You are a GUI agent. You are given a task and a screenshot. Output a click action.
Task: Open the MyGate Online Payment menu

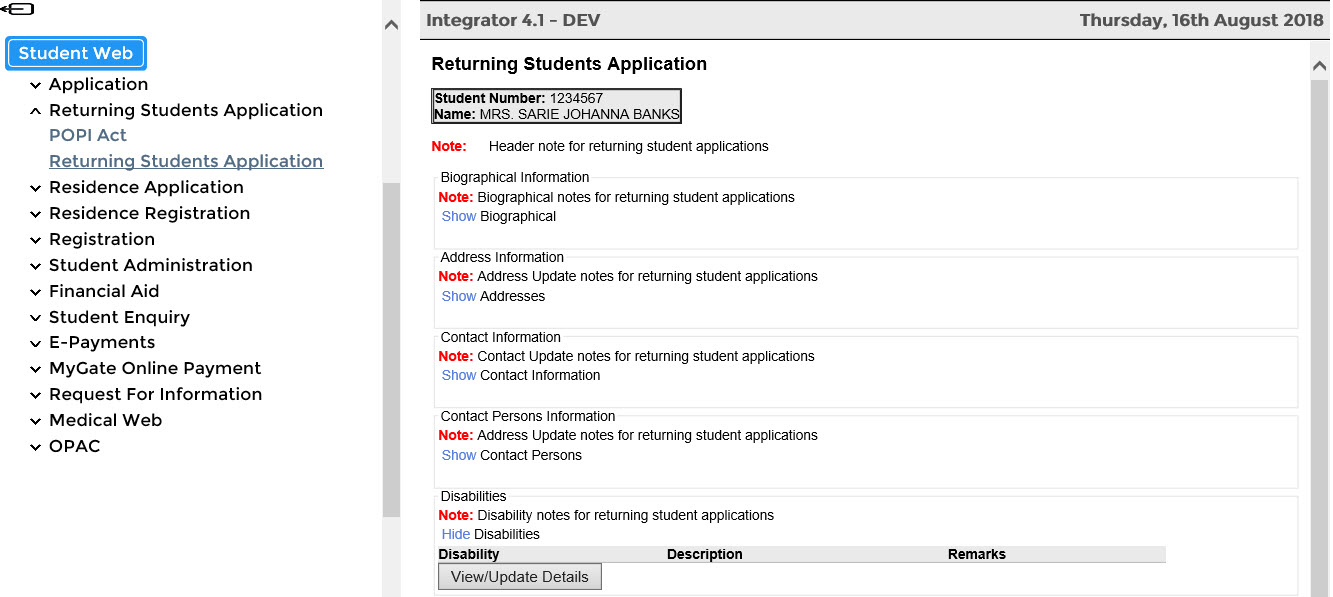pos(155,369)
